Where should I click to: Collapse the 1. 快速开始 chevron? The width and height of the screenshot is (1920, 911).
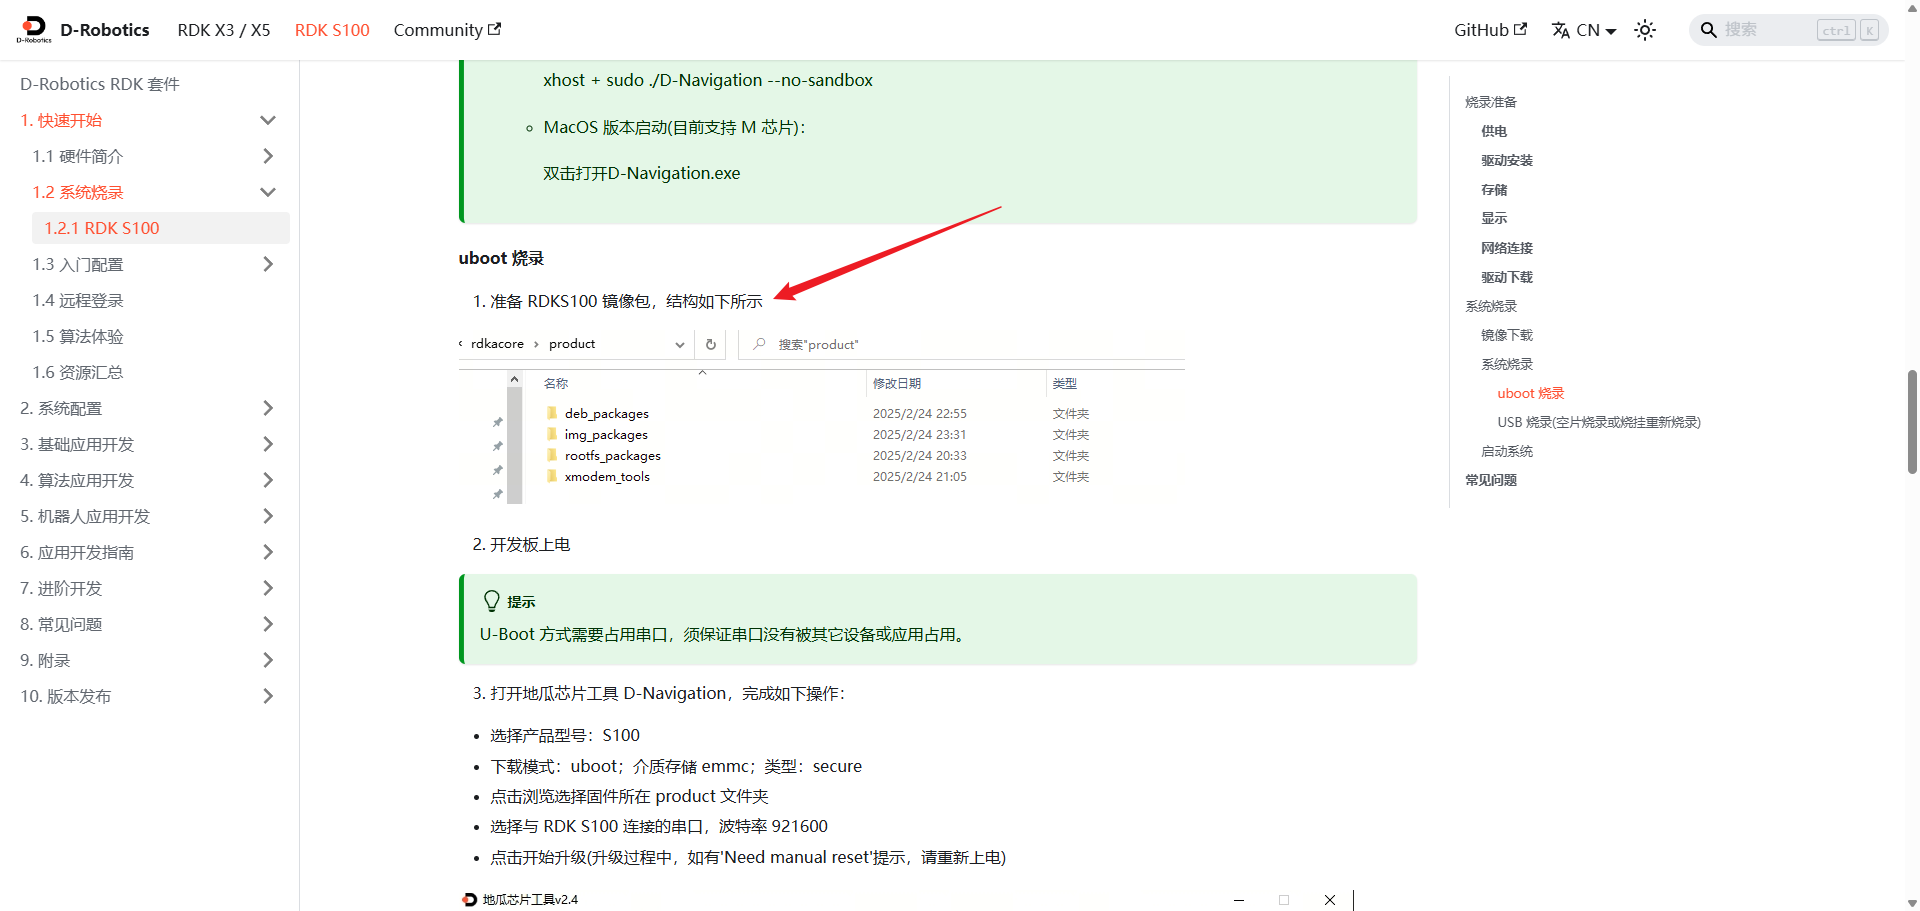click(268, 120)
